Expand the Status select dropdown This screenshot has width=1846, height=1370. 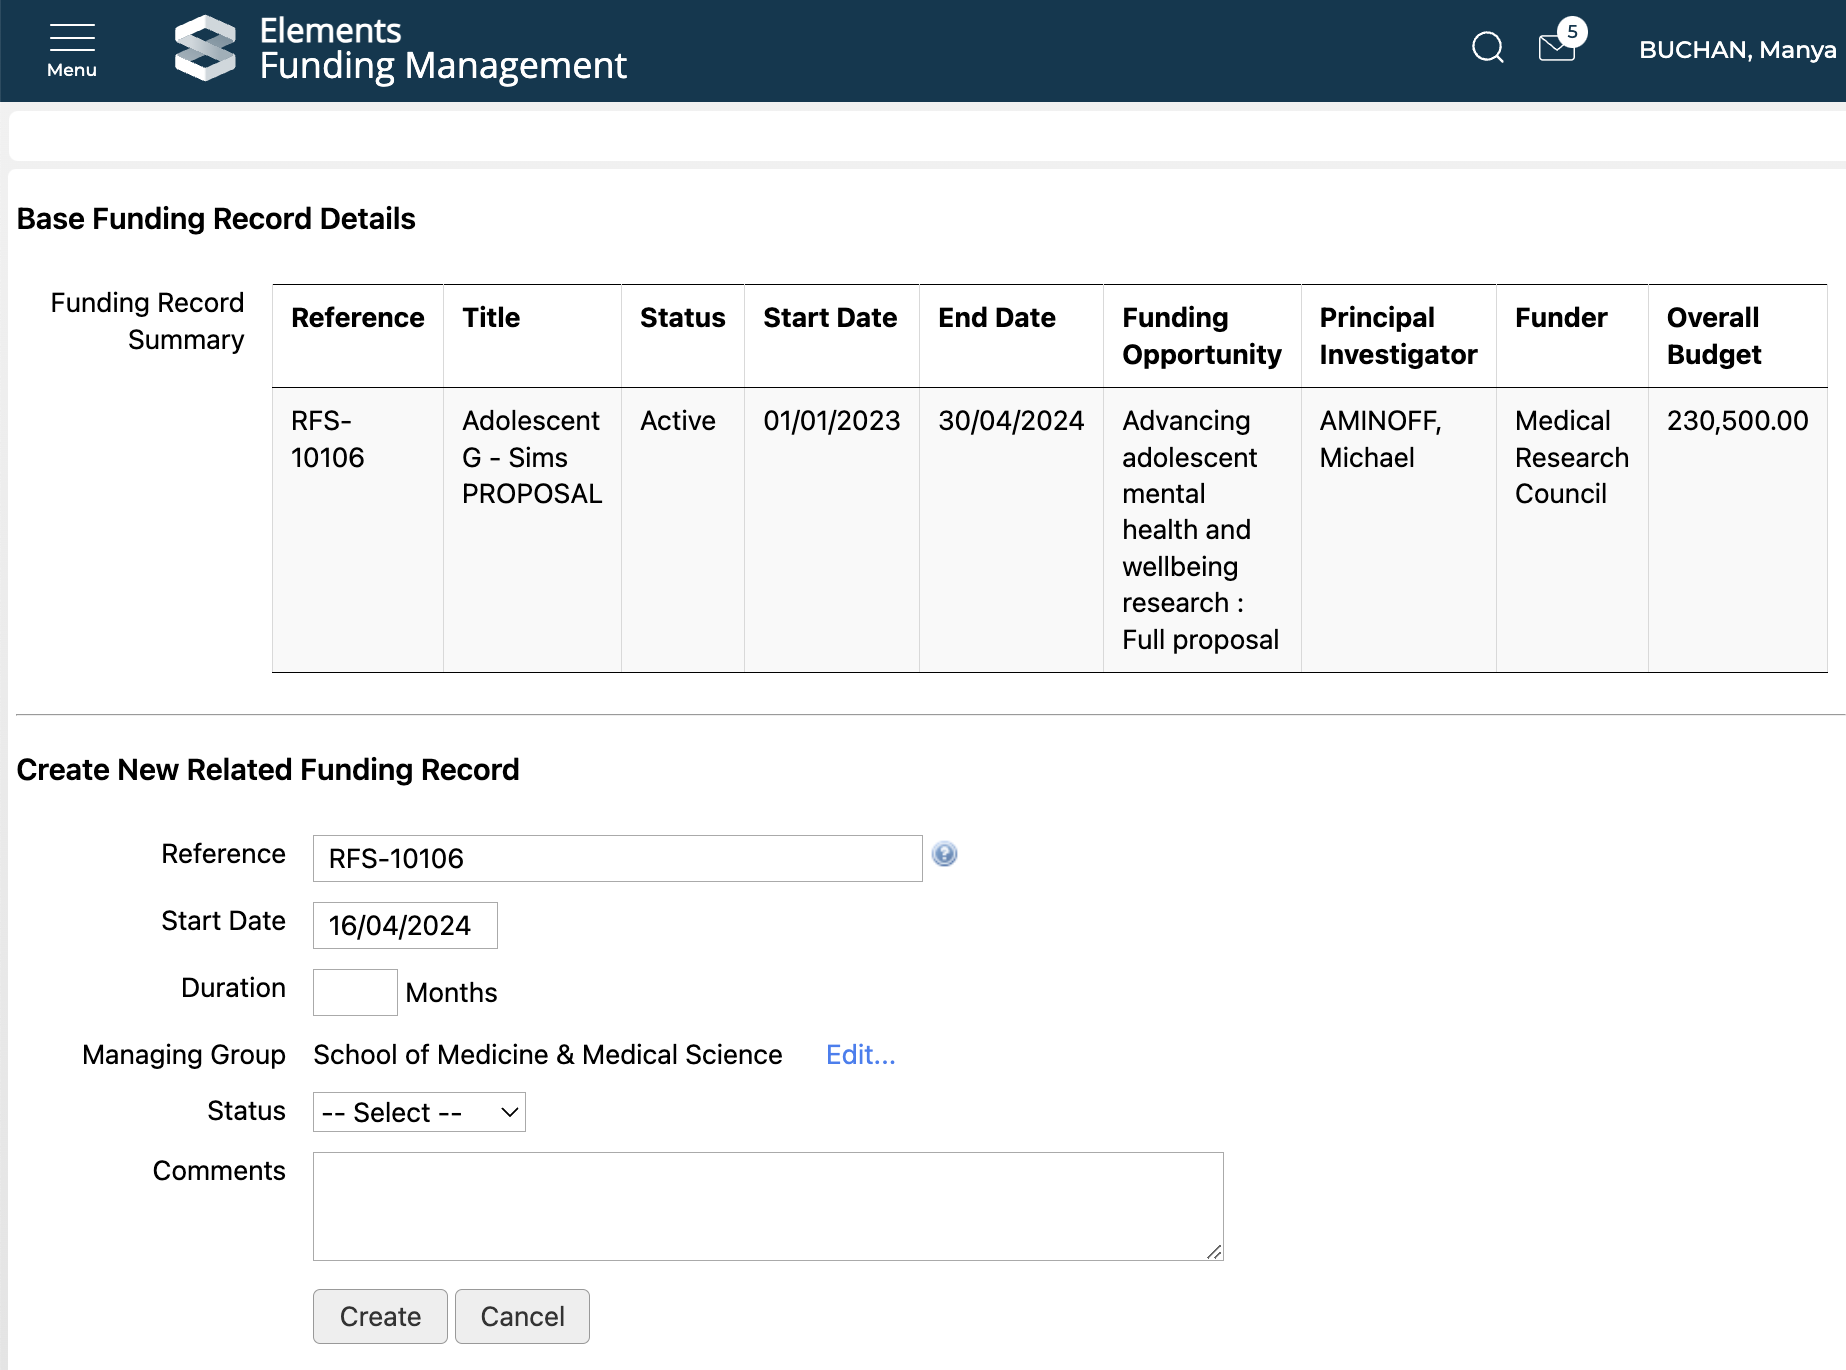tap(419, 1112)
